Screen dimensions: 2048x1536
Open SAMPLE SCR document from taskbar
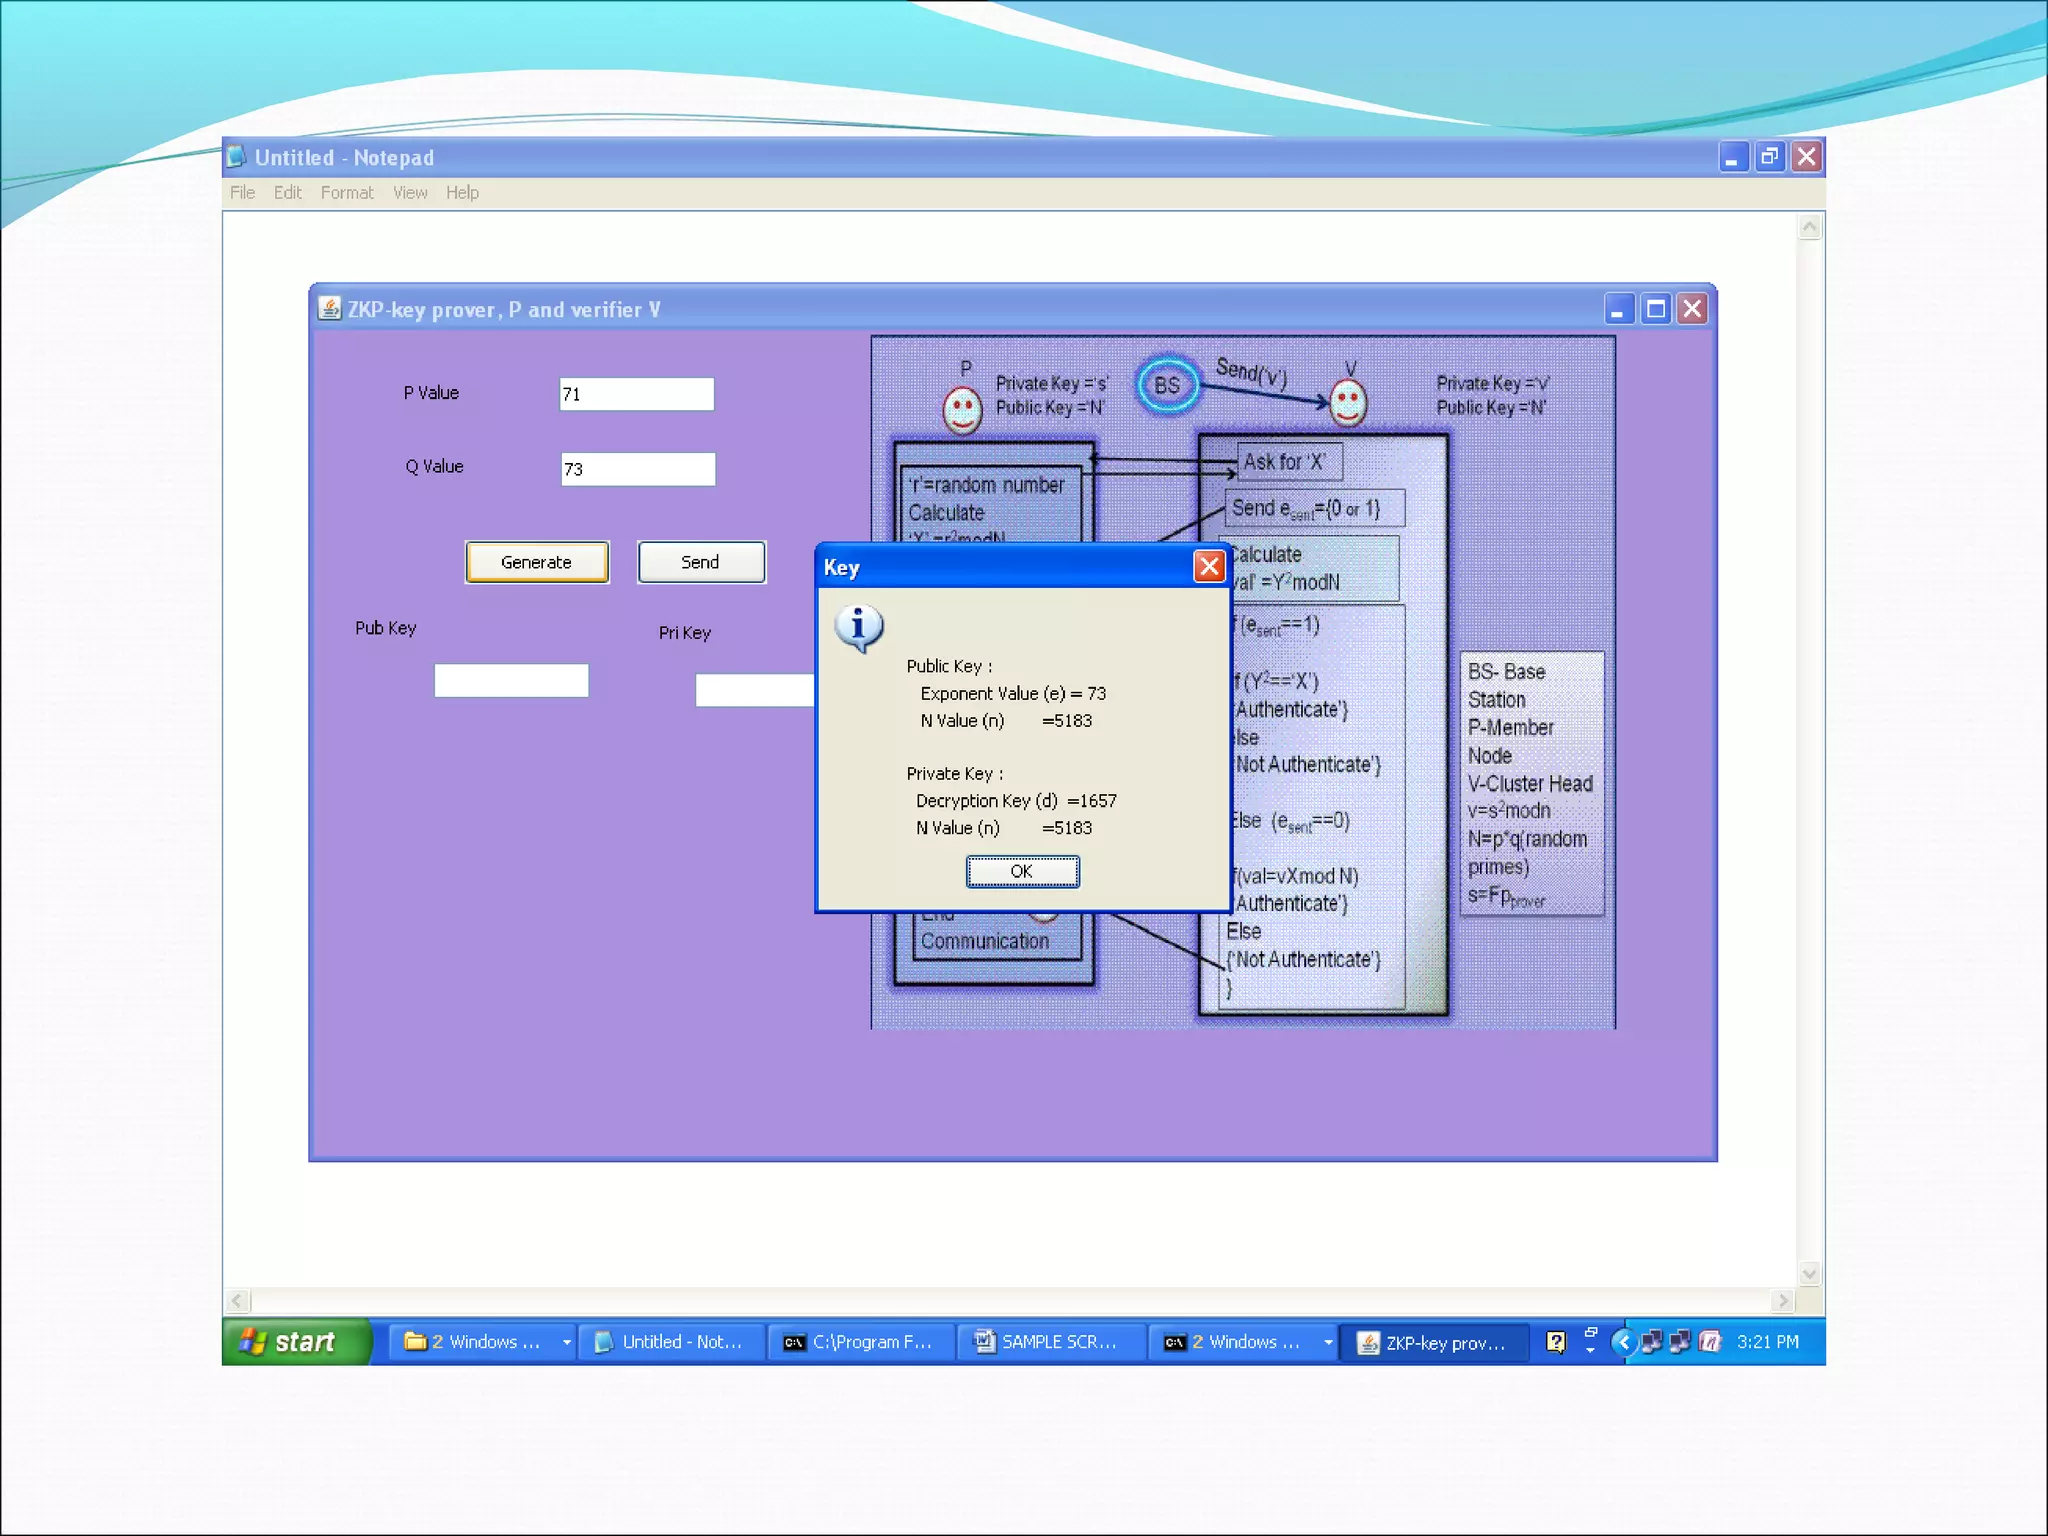[1048, 1342]
